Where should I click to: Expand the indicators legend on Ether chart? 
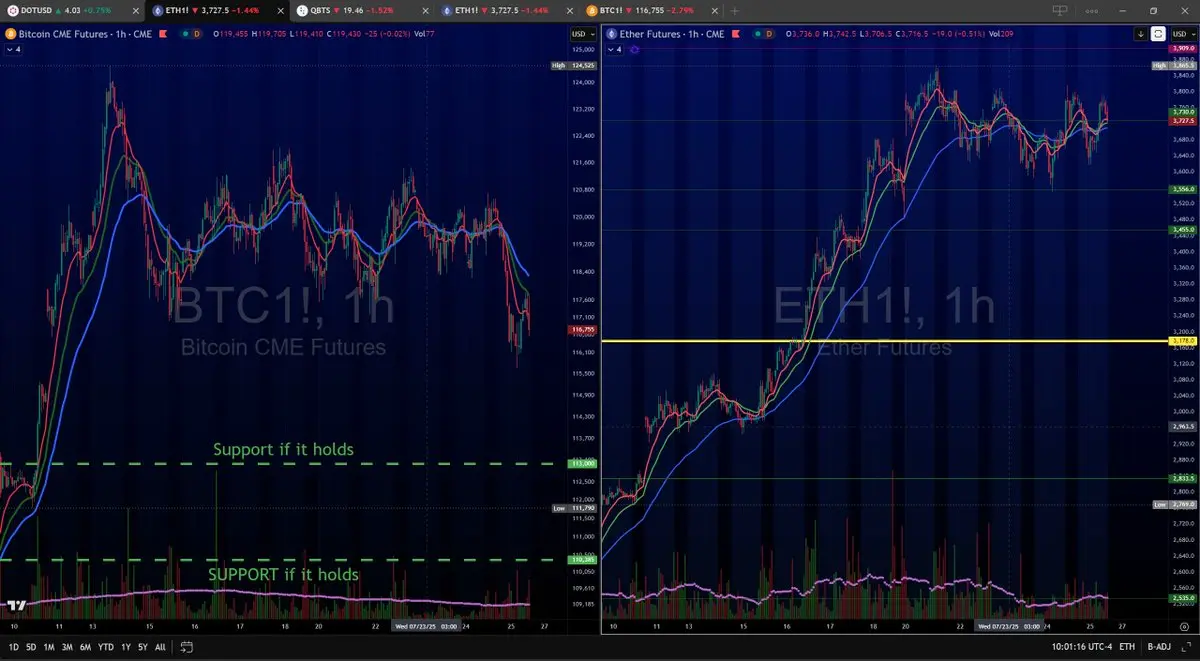[x=615, y=48]
